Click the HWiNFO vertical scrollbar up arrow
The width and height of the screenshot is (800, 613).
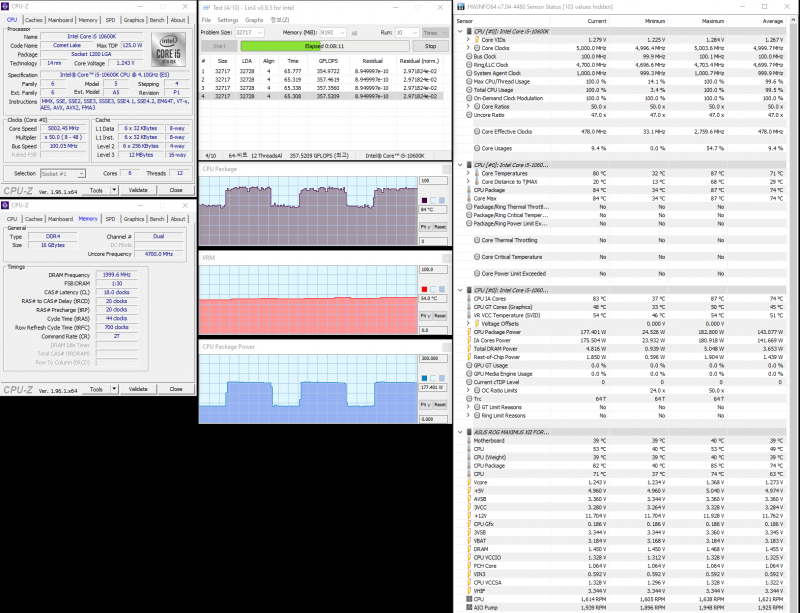[793, 20]
